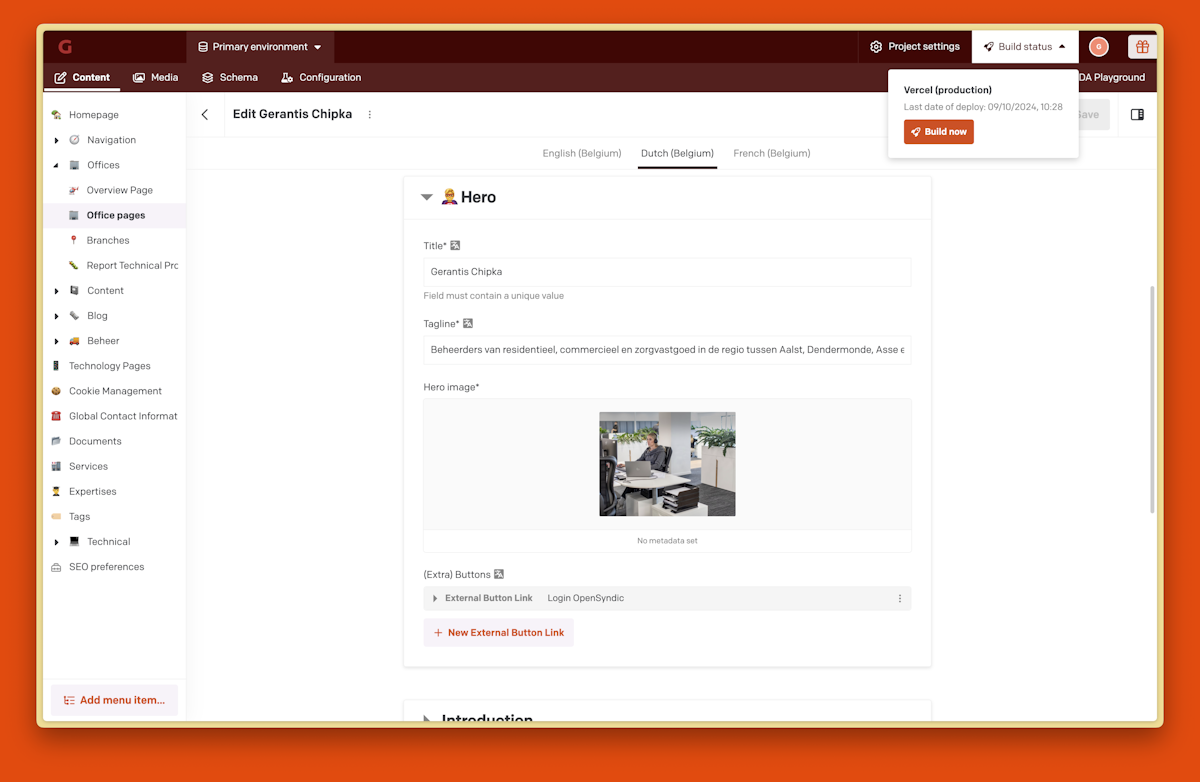The width and height of the screenshot is (1200, 782).
Task: Click the vertical scrollbar of the editor
Action: (1152, 400)
